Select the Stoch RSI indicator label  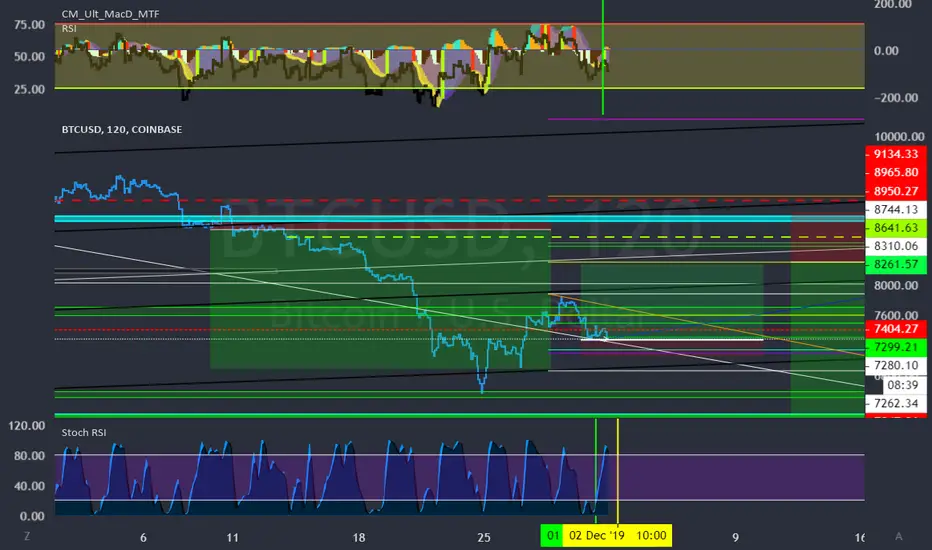tap(84, 432)
